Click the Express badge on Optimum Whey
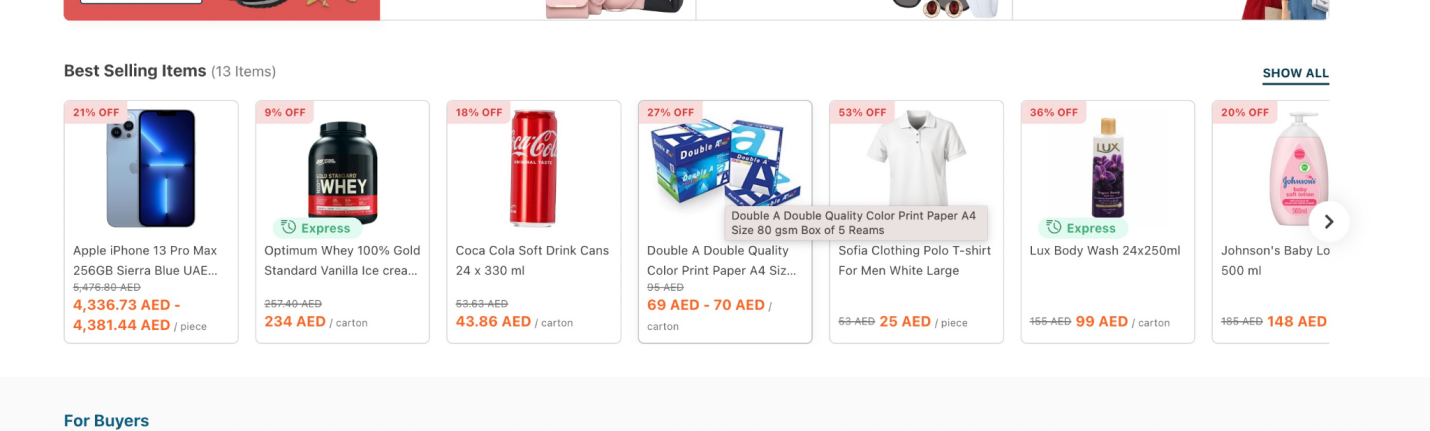Screen dimensions: 1430x431 point(317,228)
